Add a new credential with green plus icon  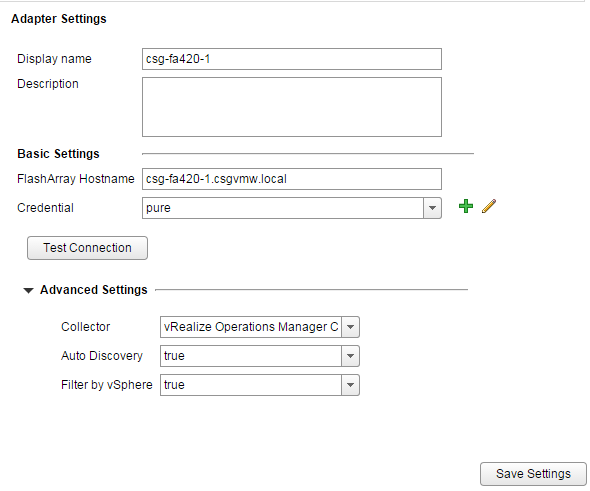(x=466, y=206)
